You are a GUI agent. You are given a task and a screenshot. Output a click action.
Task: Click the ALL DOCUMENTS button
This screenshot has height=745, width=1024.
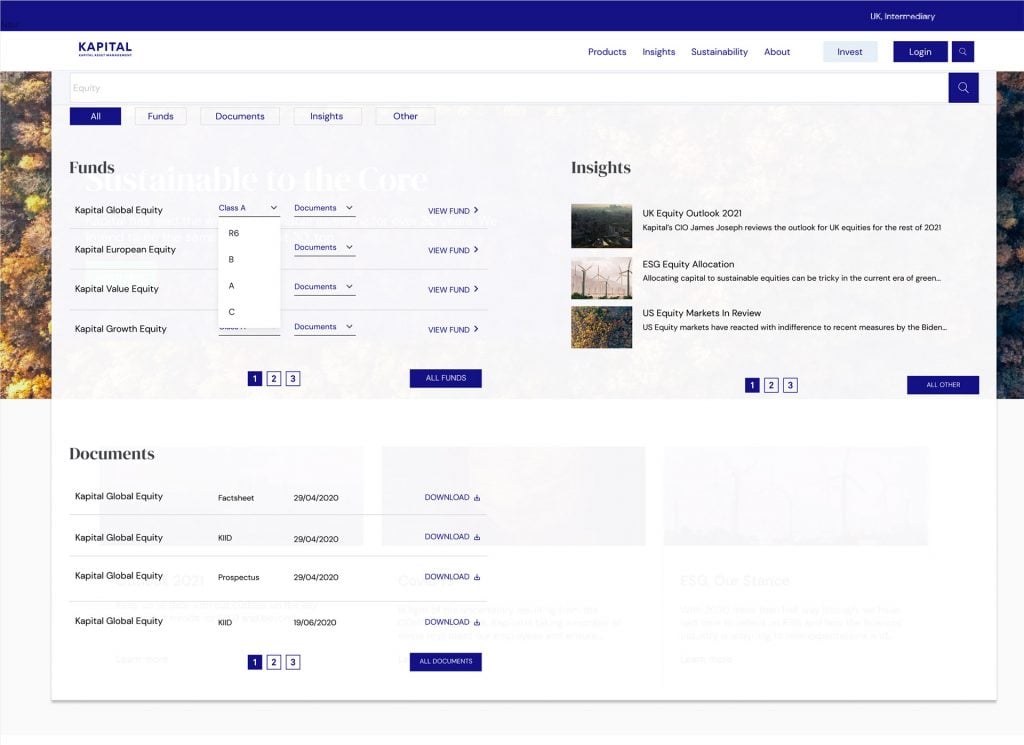445,661
